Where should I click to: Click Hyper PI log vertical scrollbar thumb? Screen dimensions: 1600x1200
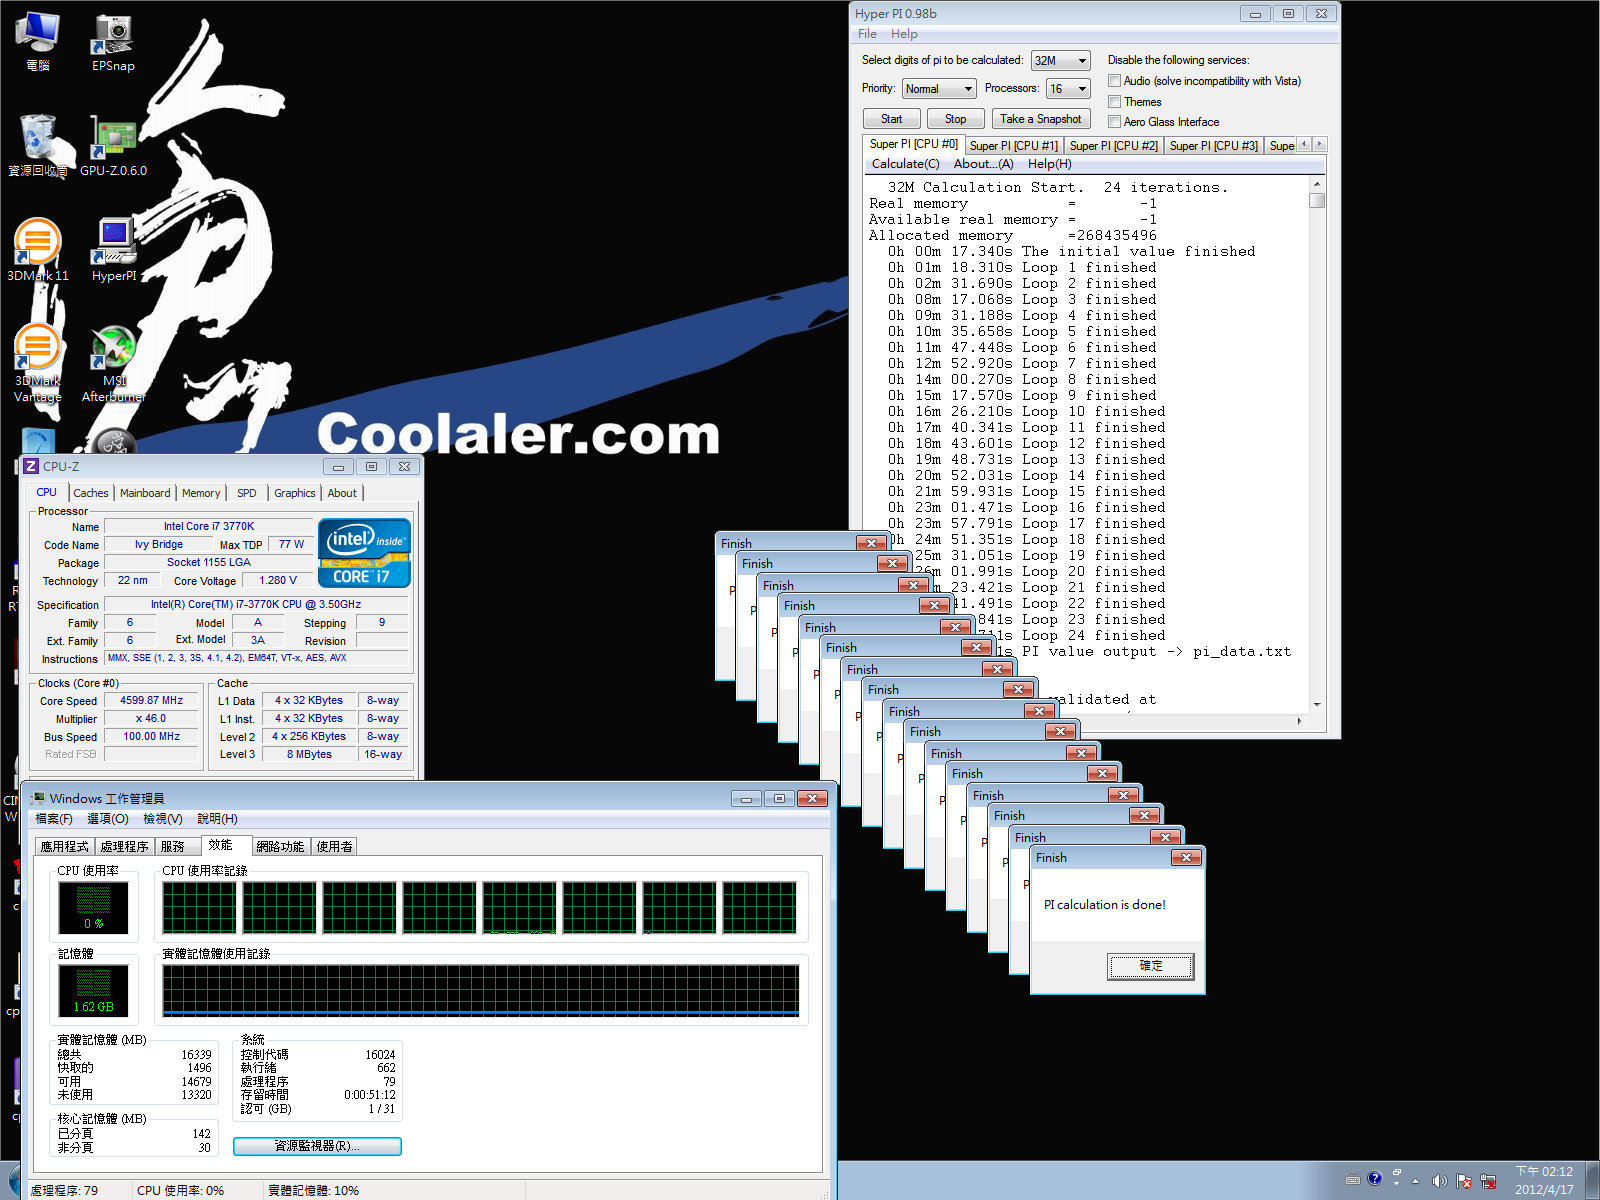(x=1317, y=200)
